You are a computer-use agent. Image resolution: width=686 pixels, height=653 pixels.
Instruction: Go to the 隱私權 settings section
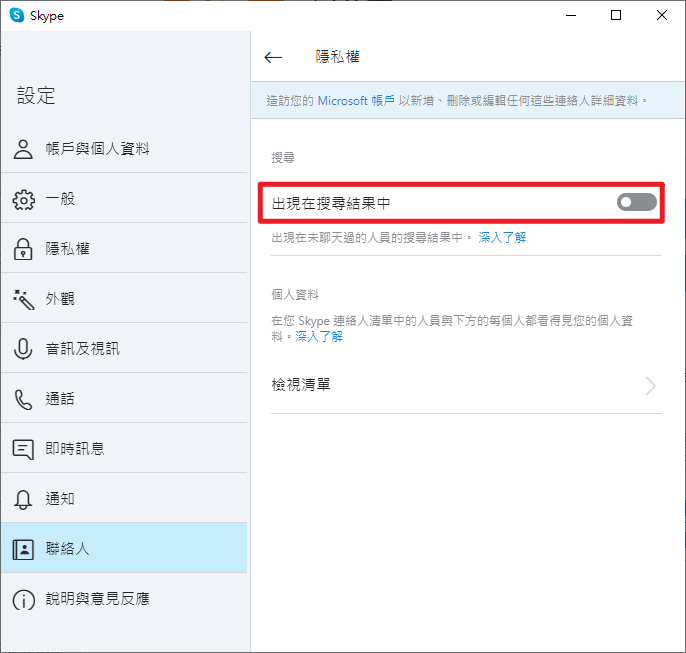click(124, 248)
